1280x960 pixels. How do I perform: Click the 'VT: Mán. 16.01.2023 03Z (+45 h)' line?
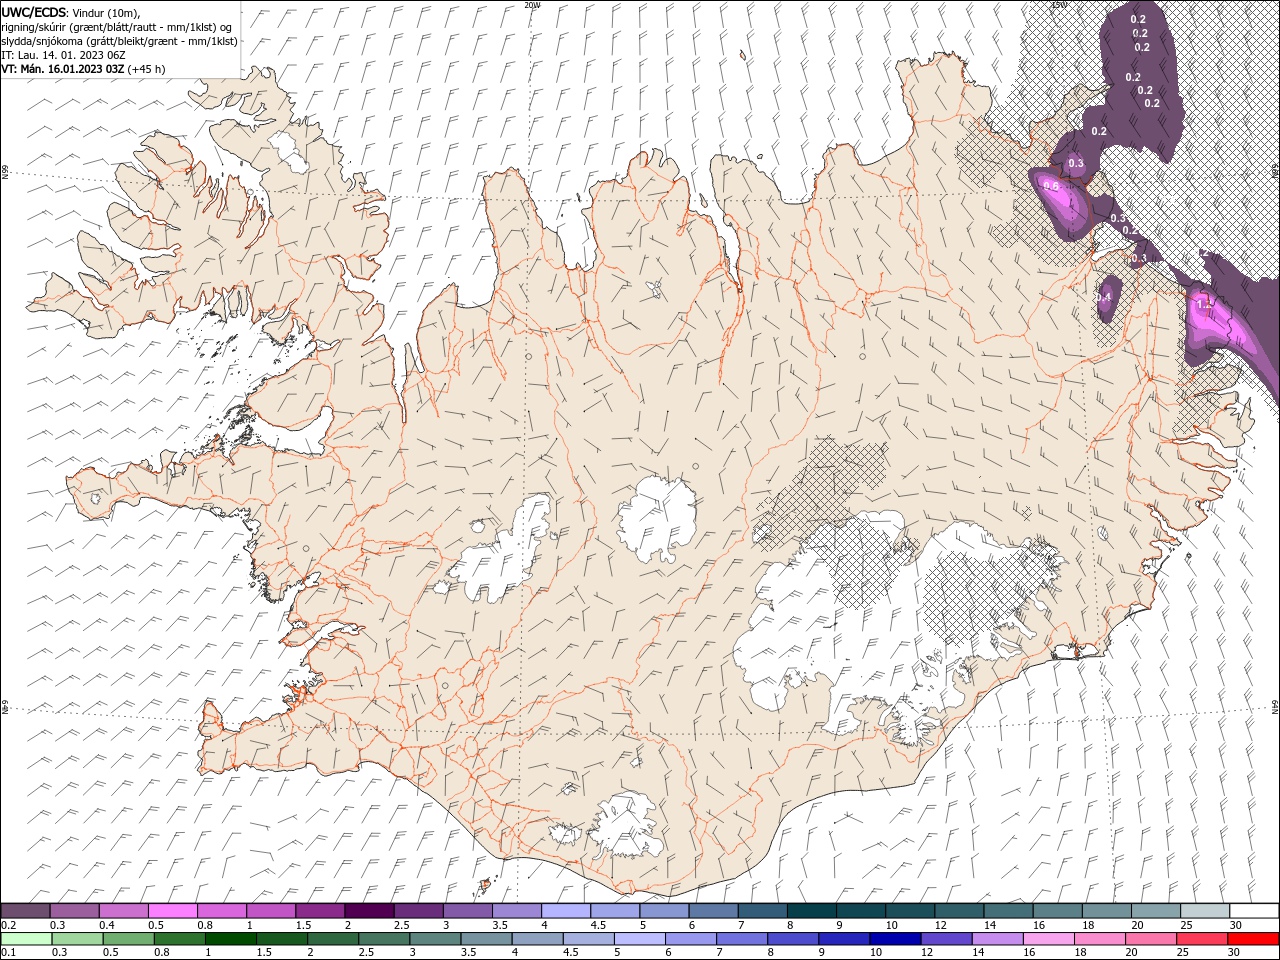pyautogui.click(x=84, y=69)
